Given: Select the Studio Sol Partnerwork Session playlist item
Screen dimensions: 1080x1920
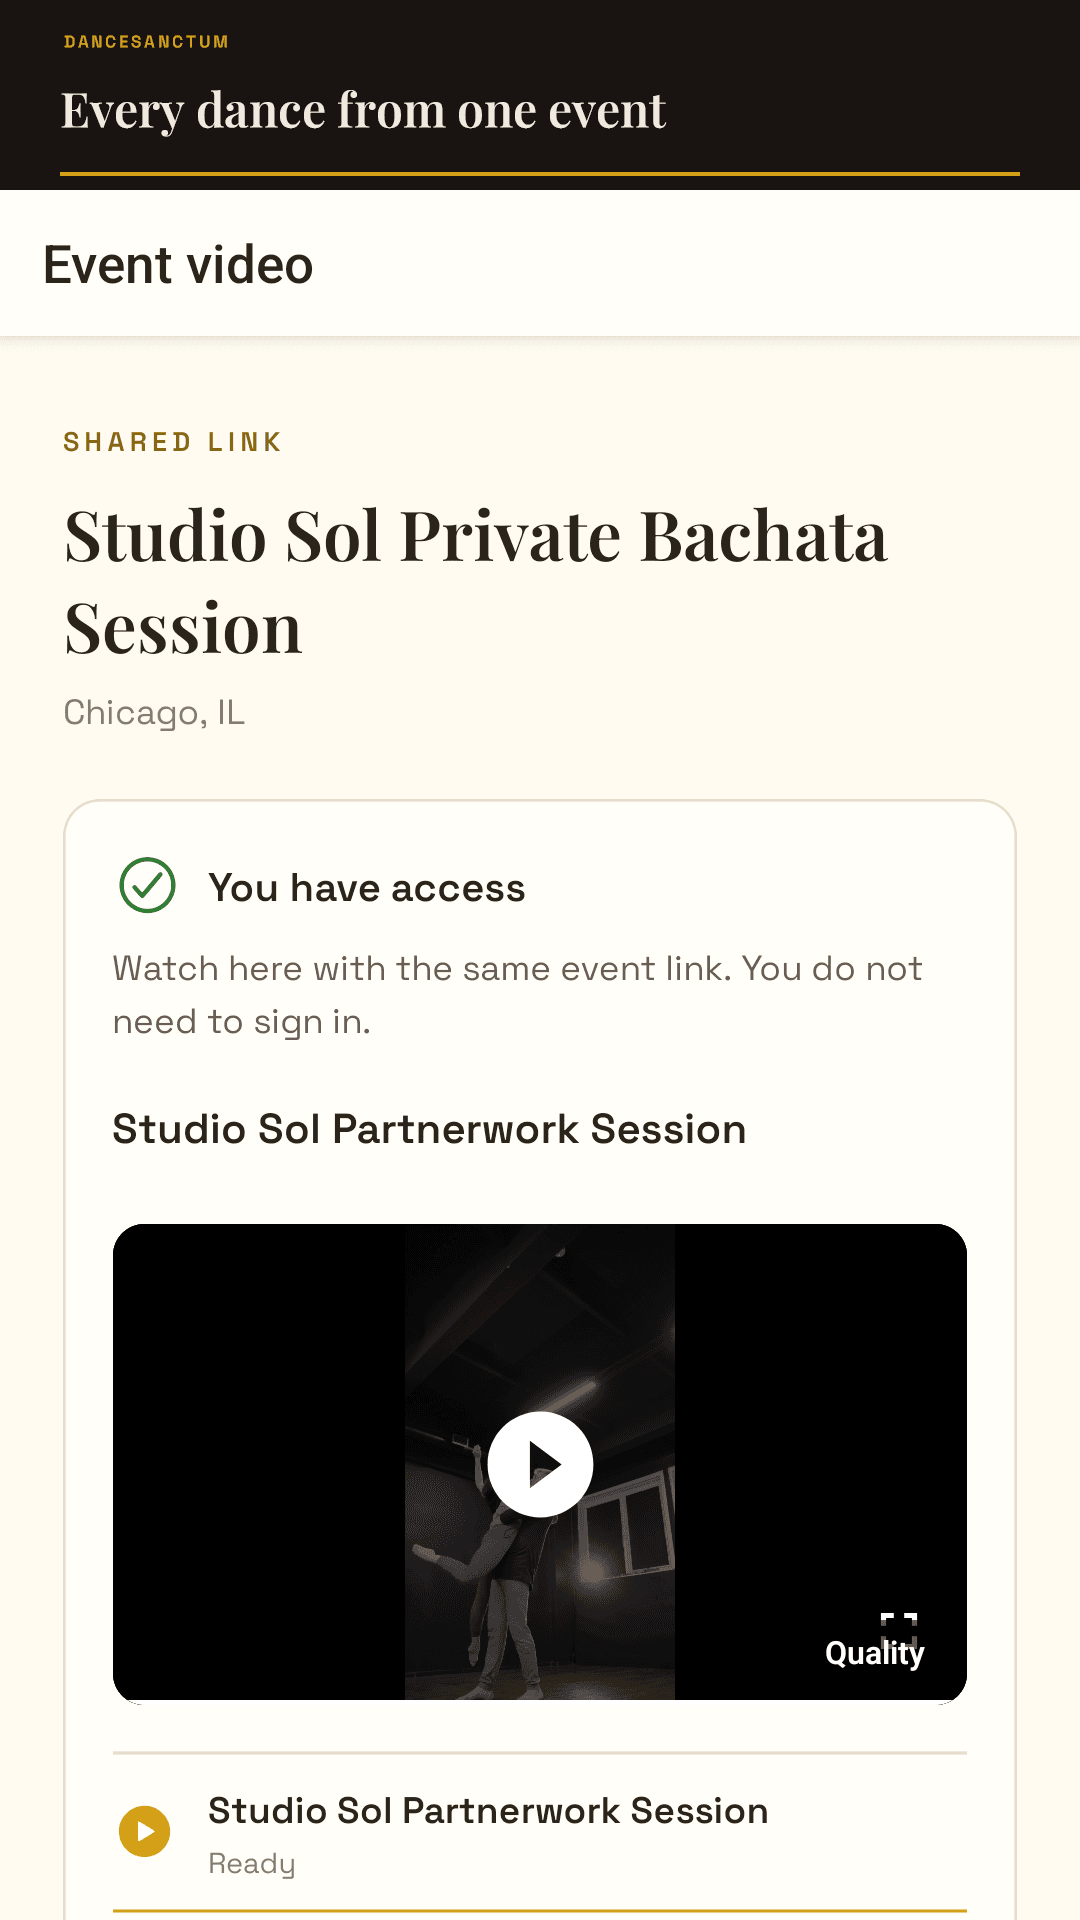Looking at the screenshot, I should tap(540, 1834).
